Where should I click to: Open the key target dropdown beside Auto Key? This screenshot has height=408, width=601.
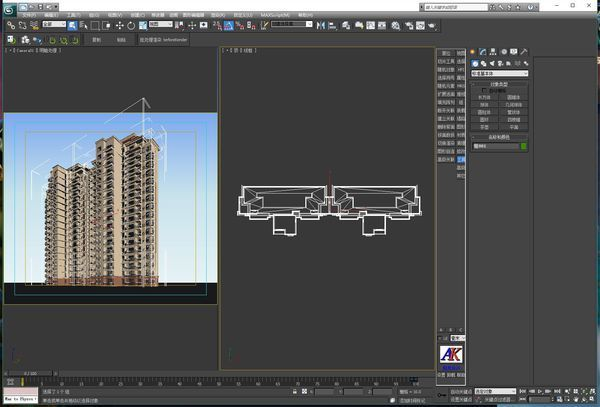[x=495, y=392]
